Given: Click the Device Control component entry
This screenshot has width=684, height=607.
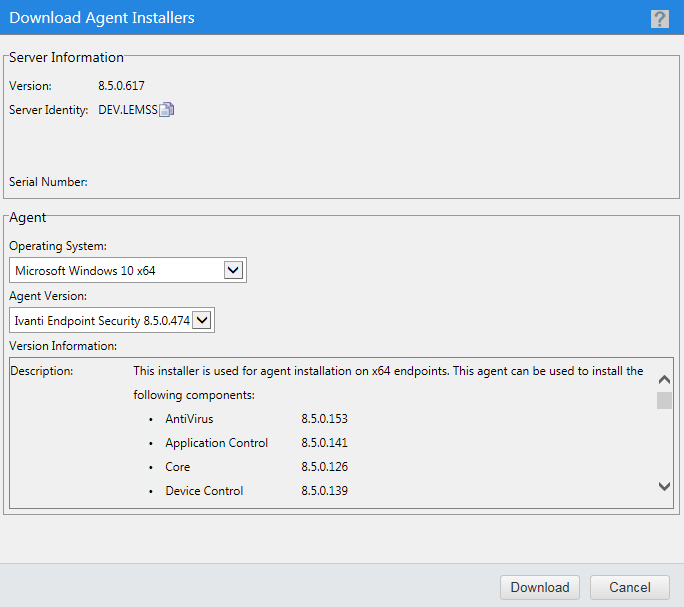Looking at the screenshot, I should (204, 491).
